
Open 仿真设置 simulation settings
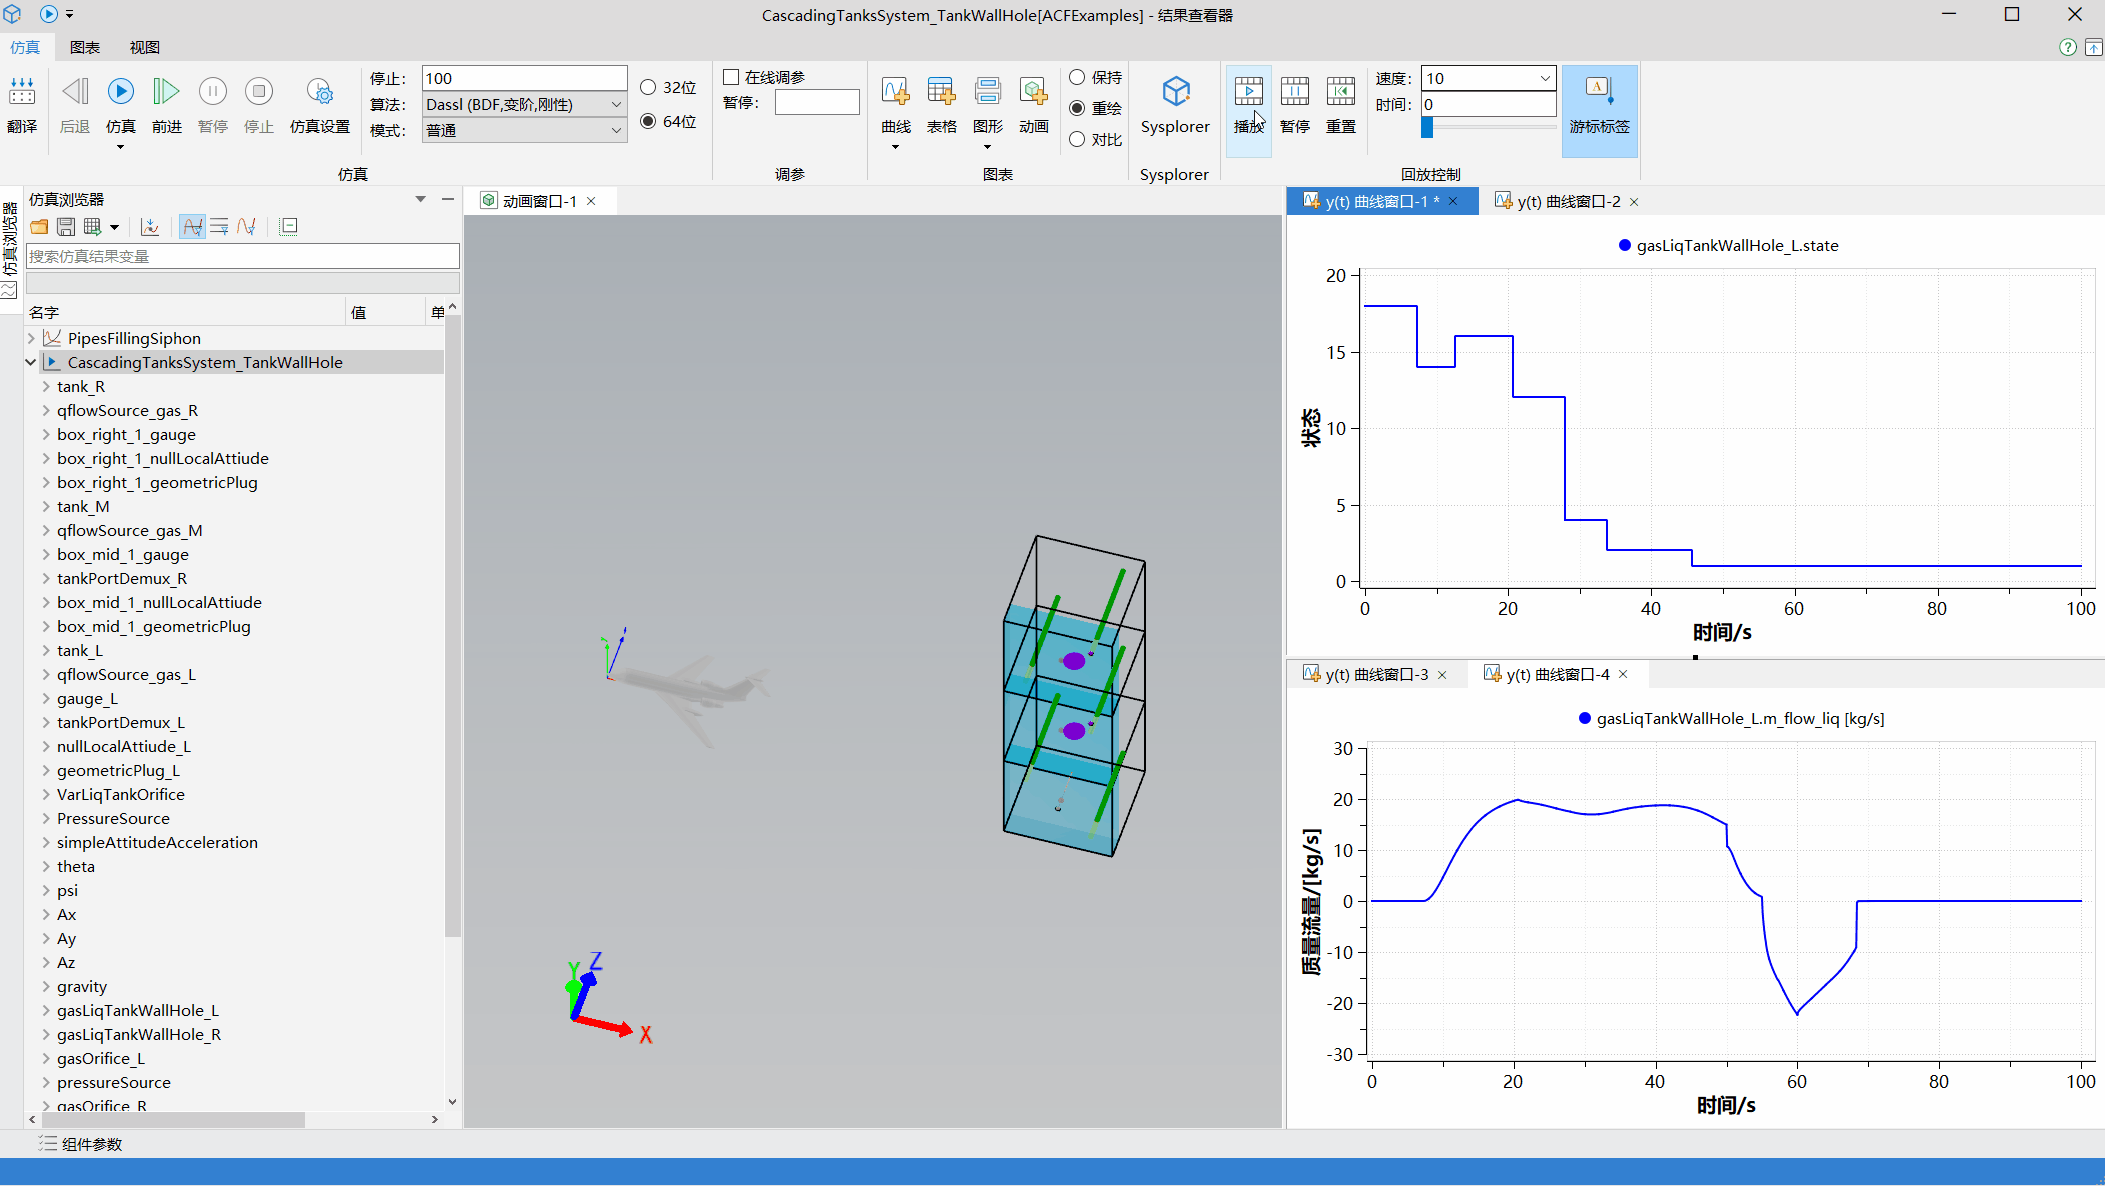[319, 92]
